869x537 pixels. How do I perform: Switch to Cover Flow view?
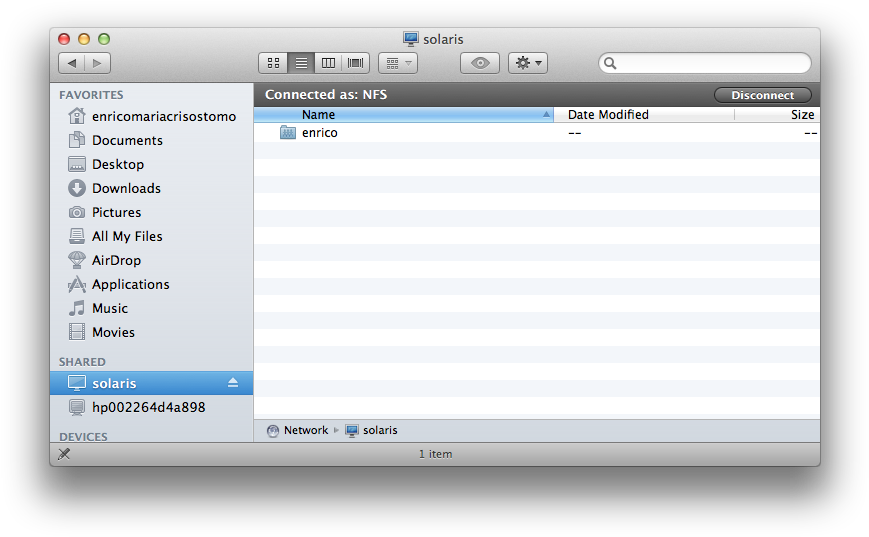coord(356,63)
